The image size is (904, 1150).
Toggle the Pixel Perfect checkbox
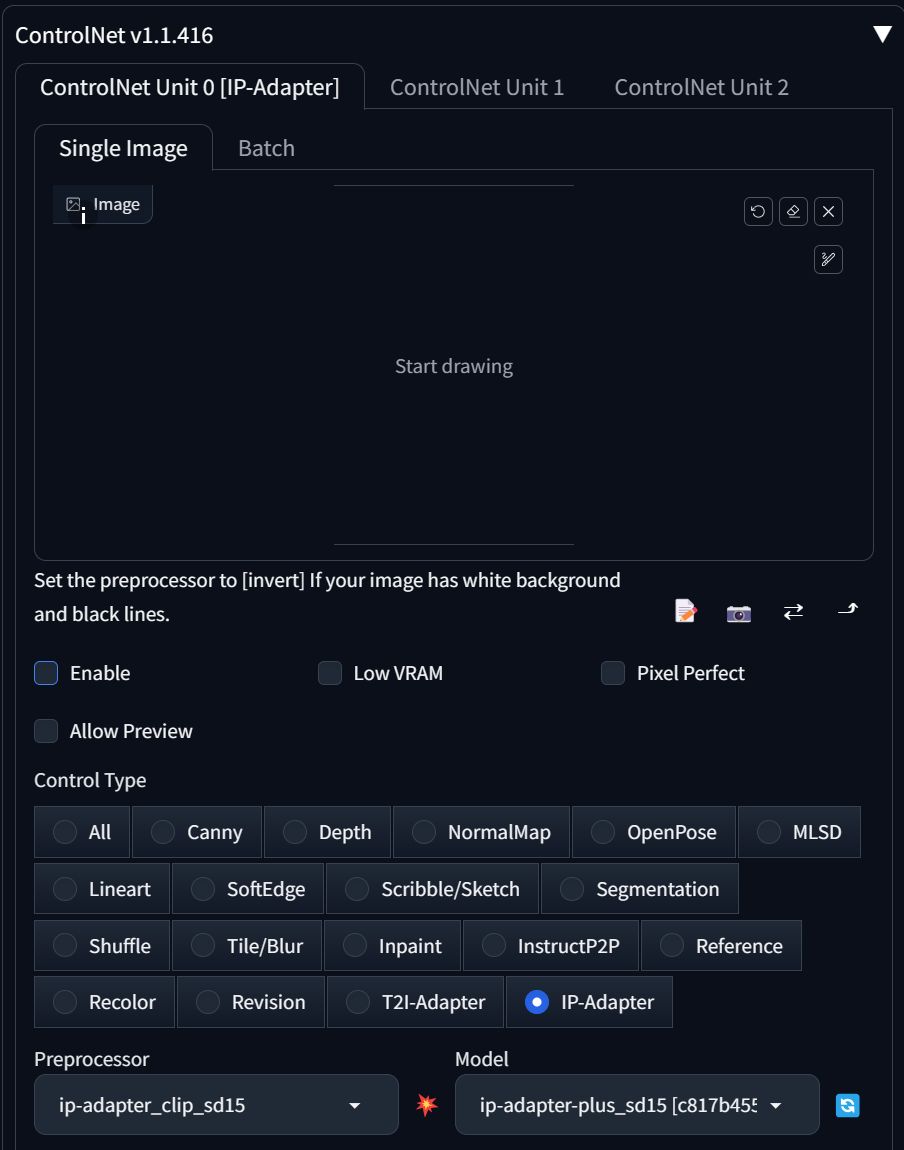click(613, 673)
